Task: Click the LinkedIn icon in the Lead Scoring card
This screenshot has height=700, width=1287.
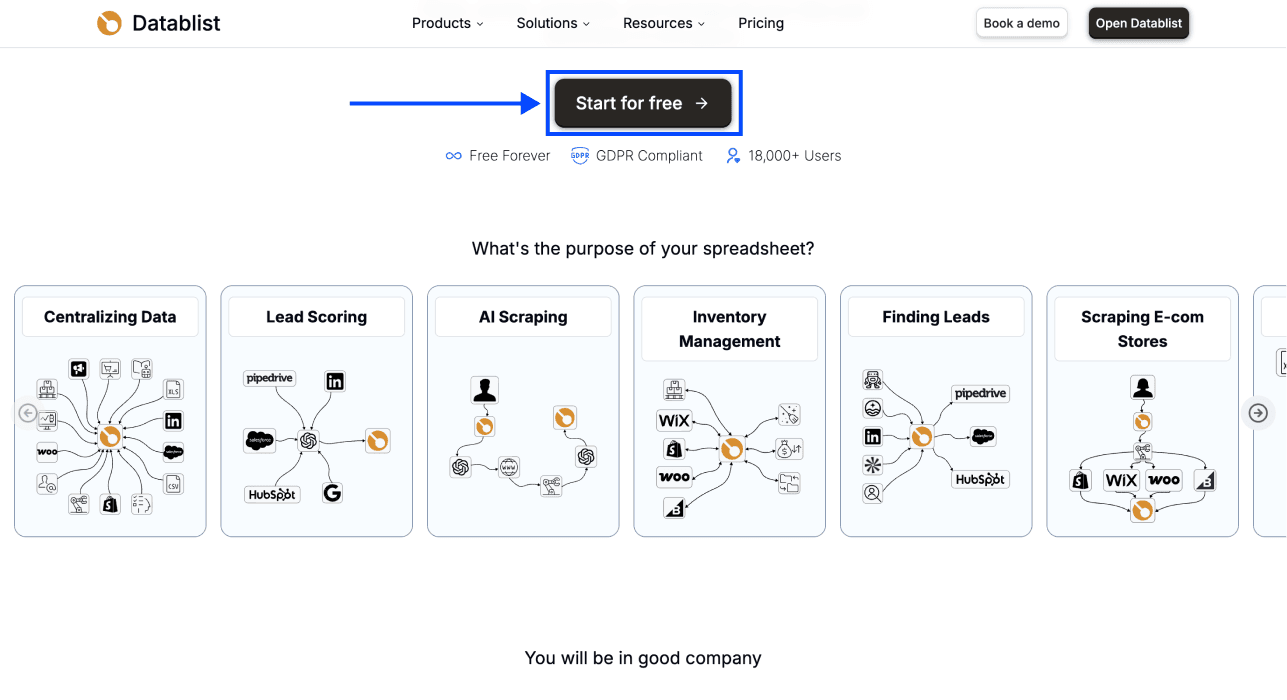Action: 335,381
